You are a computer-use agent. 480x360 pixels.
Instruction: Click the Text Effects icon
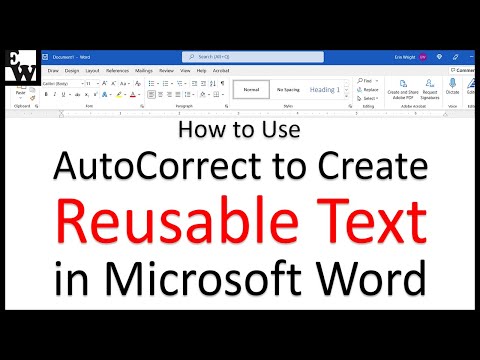105,95
